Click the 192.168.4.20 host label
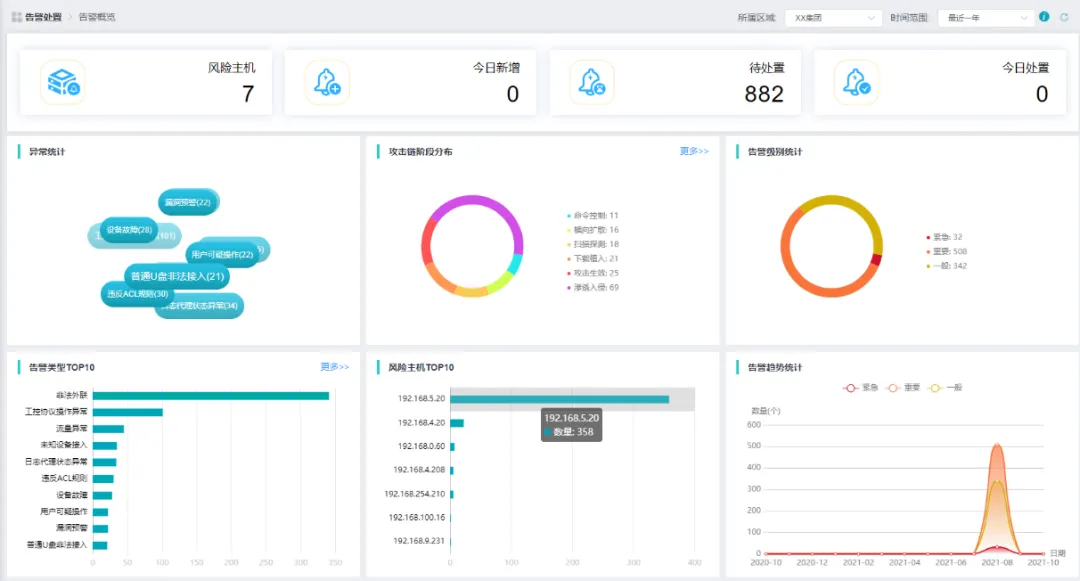1080x581 pixels. (422, 423)
